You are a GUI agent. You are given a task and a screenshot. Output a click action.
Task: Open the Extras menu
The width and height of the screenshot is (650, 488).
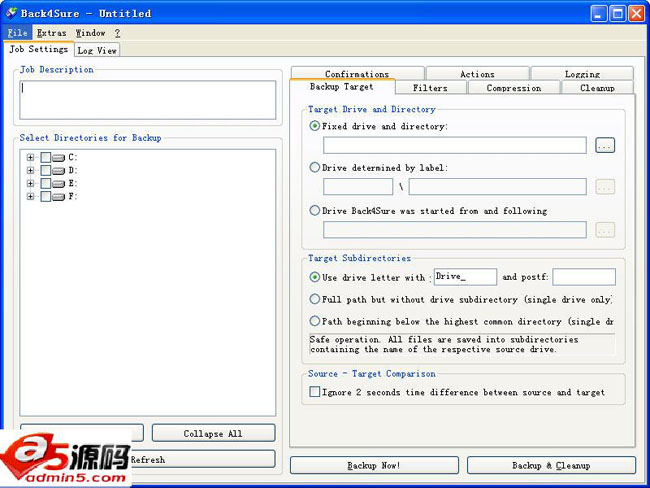click(51, 33)
